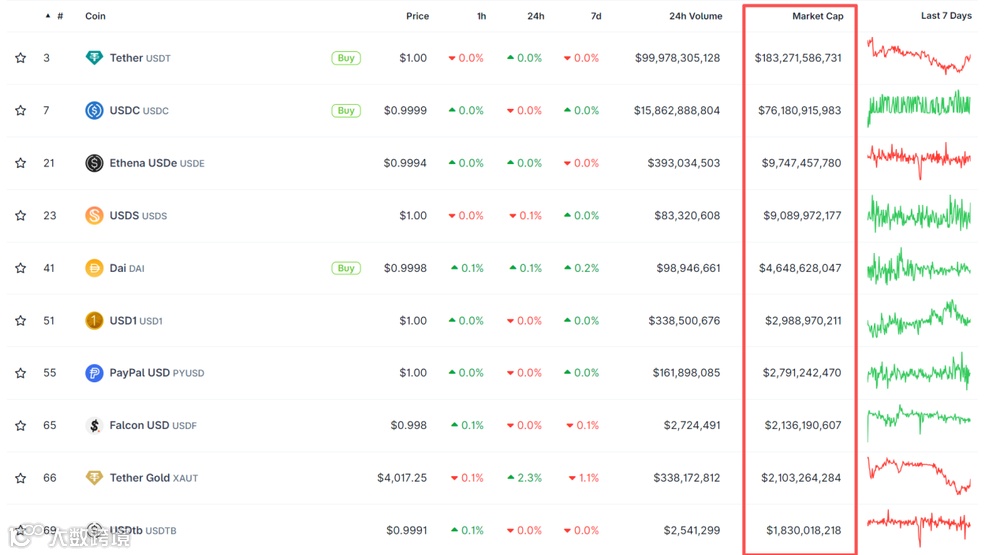Open the Ethena USDe coin link
This screenshot has height=555, width=1000.
point(157,163)
